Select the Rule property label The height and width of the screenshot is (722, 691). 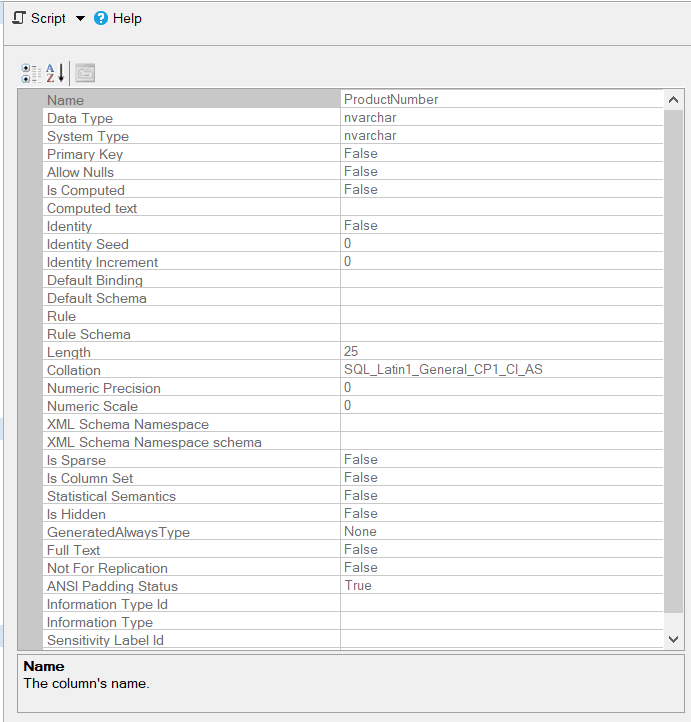pyautogui.click(x=61, y=316)
